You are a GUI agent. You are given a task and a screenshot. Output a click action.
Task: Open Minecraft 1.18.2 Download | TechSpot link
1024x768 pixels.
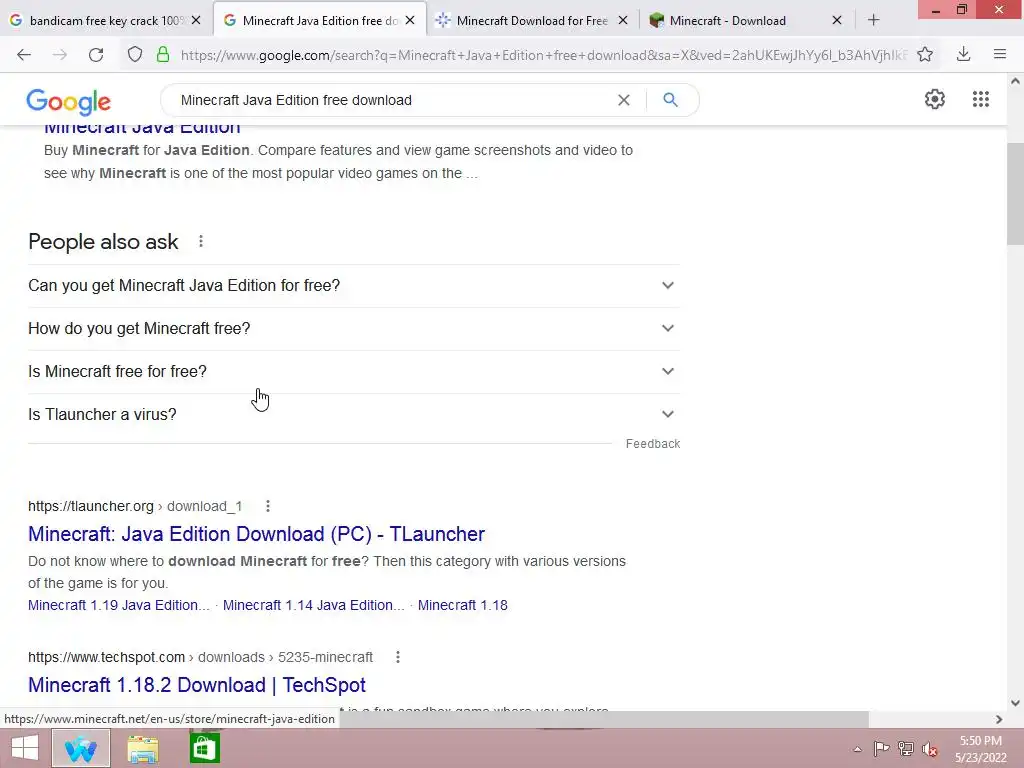197,685
